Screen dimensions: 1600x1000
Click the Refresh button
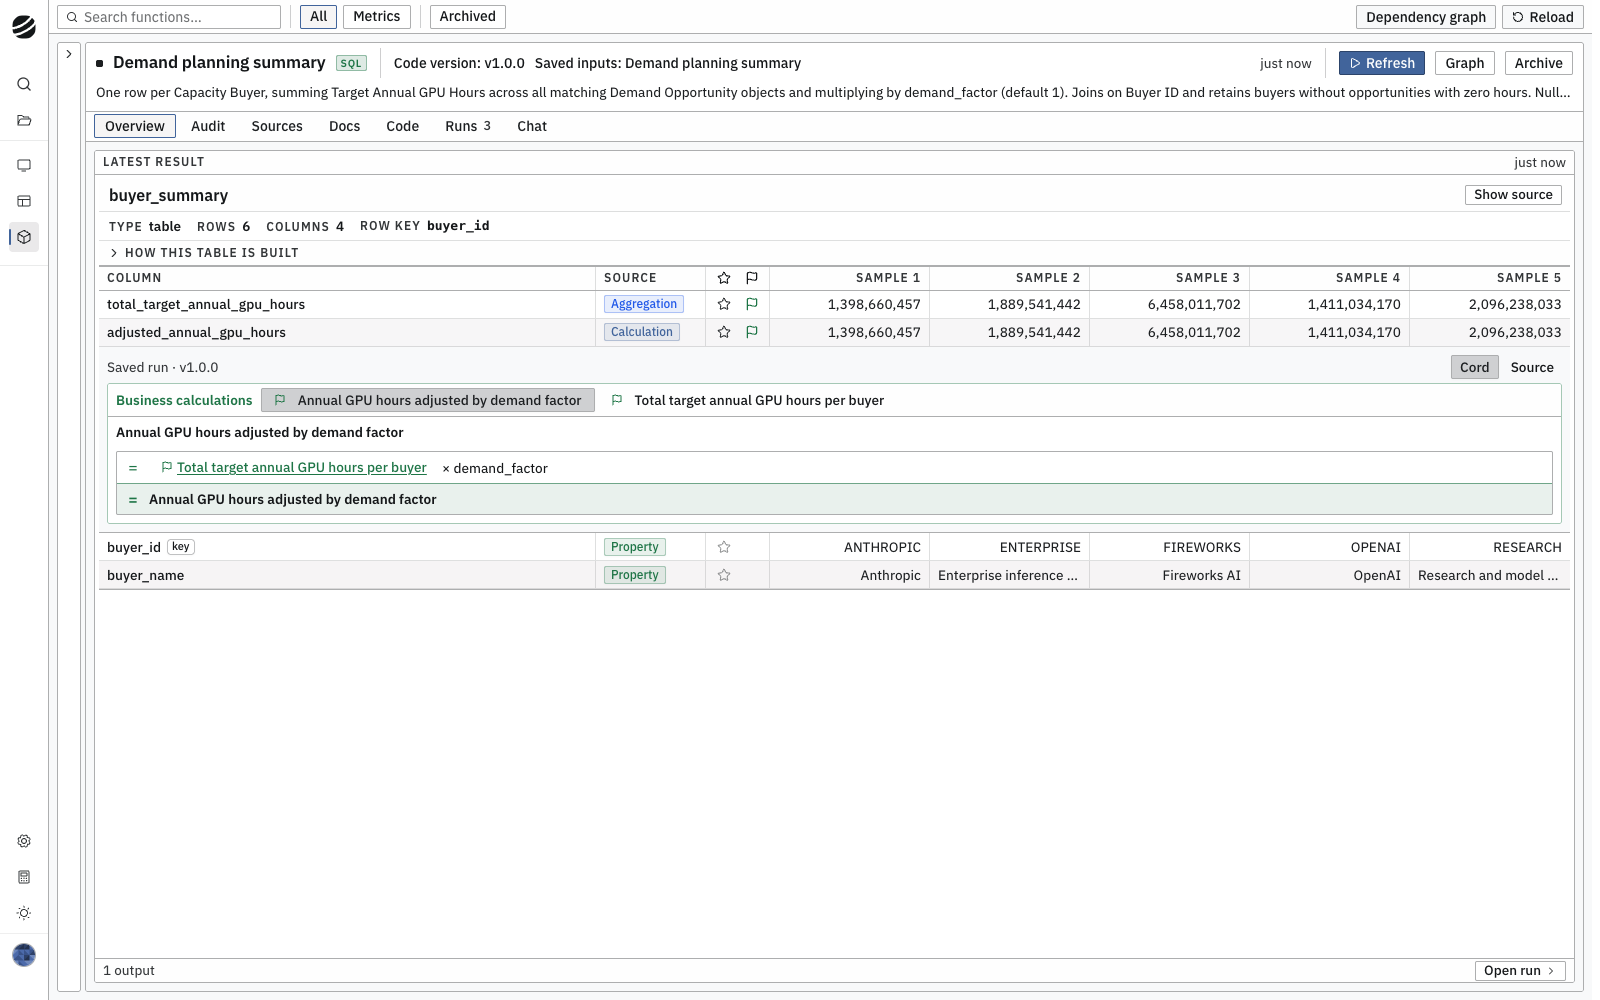(1382, 63)
